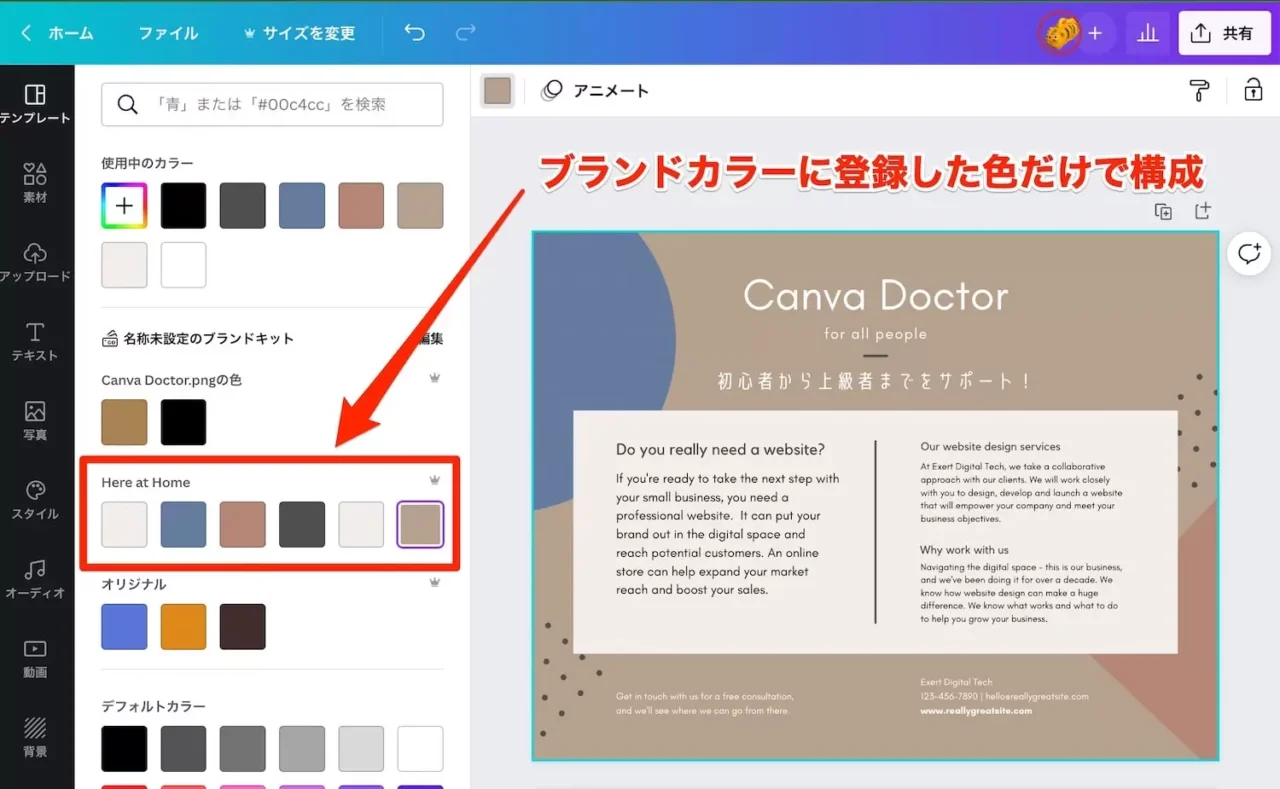The width and height of the screenshot is (1280, 789).
Task: Click 初心者から上級者までをサポート text
Action: point(875,381)
